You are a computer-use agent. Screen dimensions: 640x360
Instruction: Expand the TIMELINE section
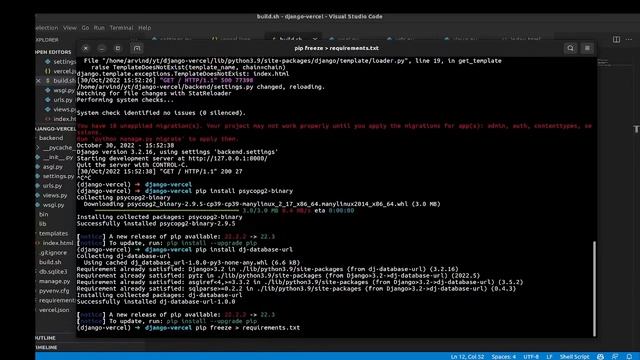click(x=47, y=347)
